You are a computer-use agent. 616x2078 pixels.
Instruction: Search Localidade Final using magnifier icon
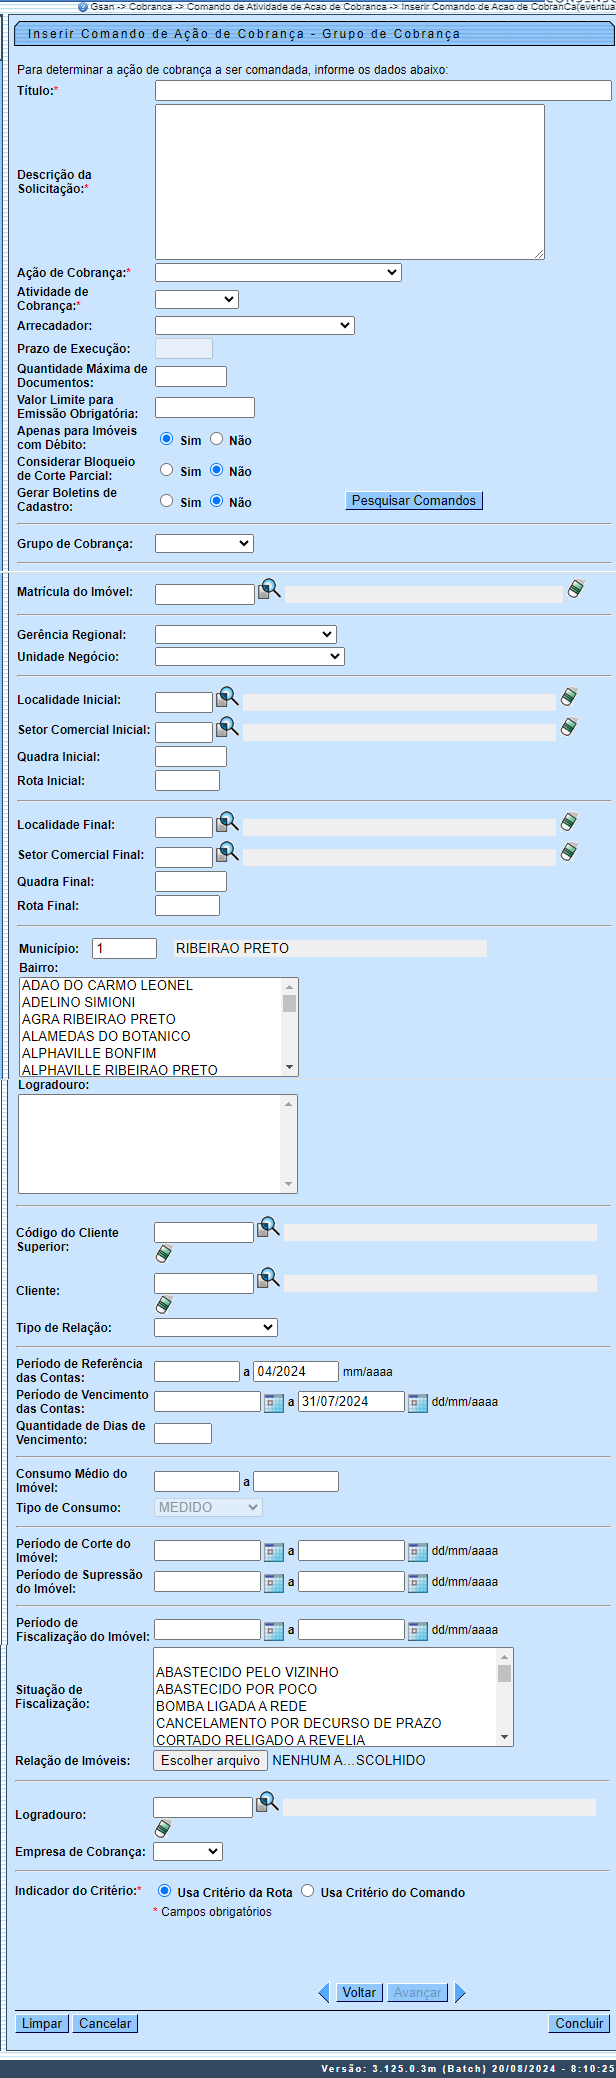coord(227,822)
